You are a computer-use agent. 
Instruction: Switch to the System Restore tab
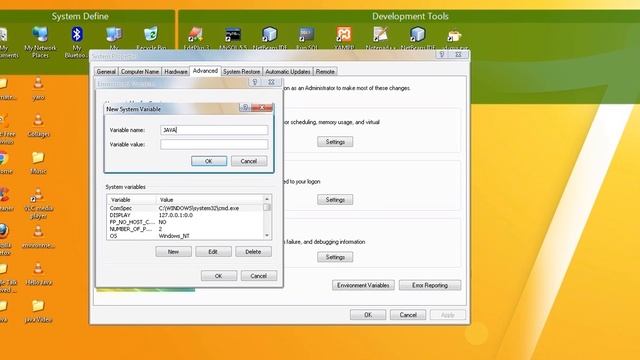pos(241,71)
